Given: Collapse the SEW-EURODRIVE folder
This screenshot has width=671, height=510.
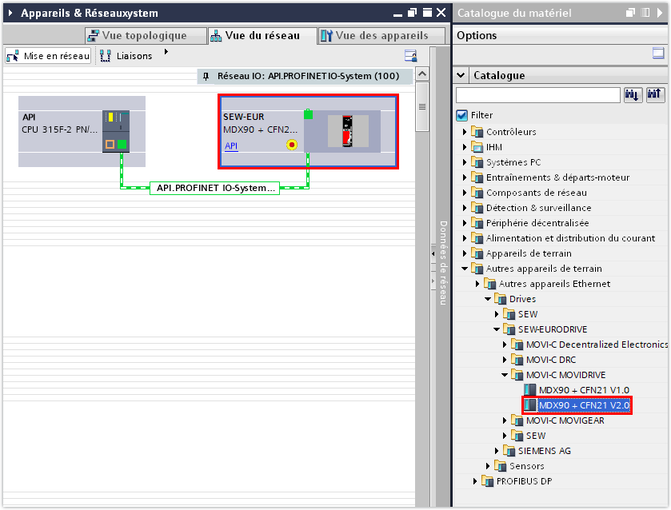Looking at the screenshot, I should point(497,329).
